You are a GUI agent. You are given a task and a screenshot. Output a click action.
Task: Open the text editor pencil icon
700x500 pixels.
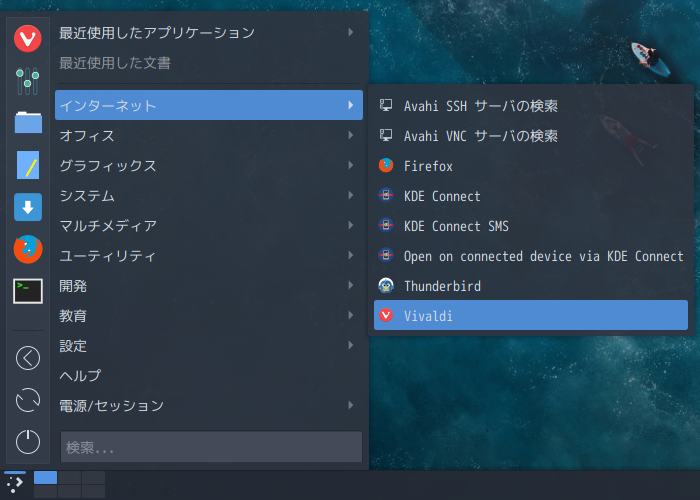pos(28,165)
